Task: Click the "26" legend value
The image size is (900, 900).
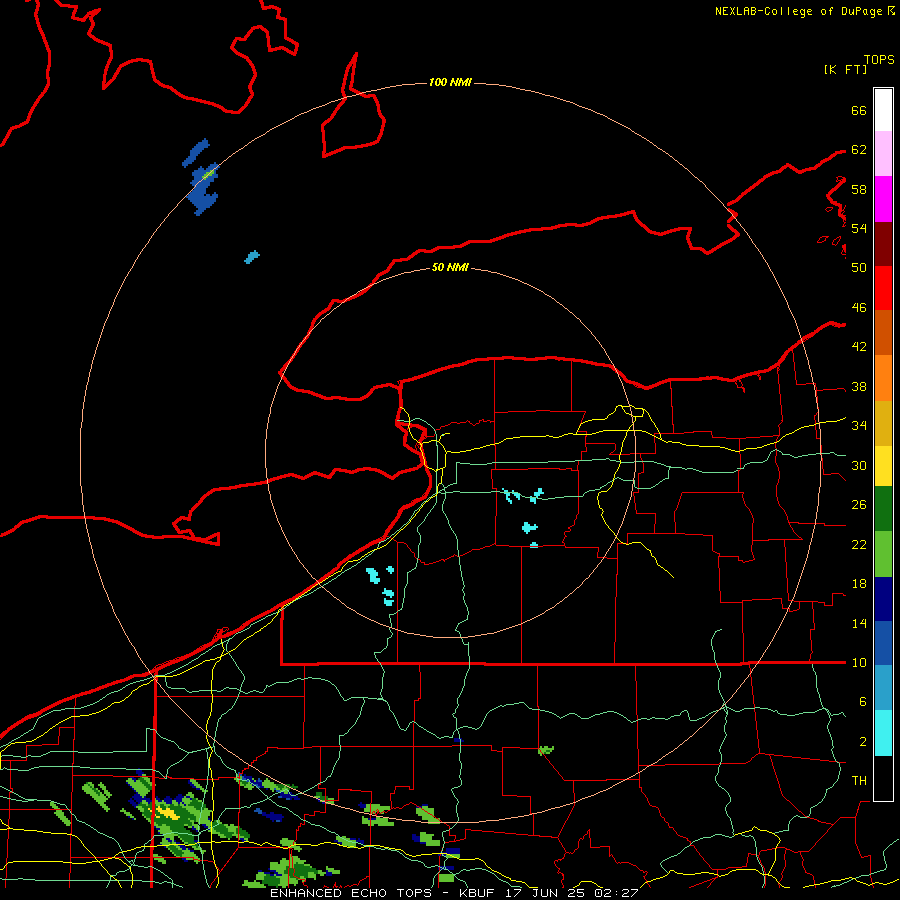Action: [x=859, y=505]
